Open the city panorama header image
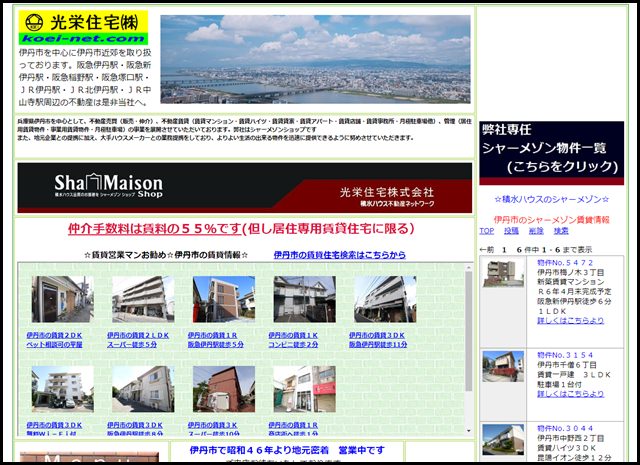This screenshot has height=465, width=640. click(315, 59)
